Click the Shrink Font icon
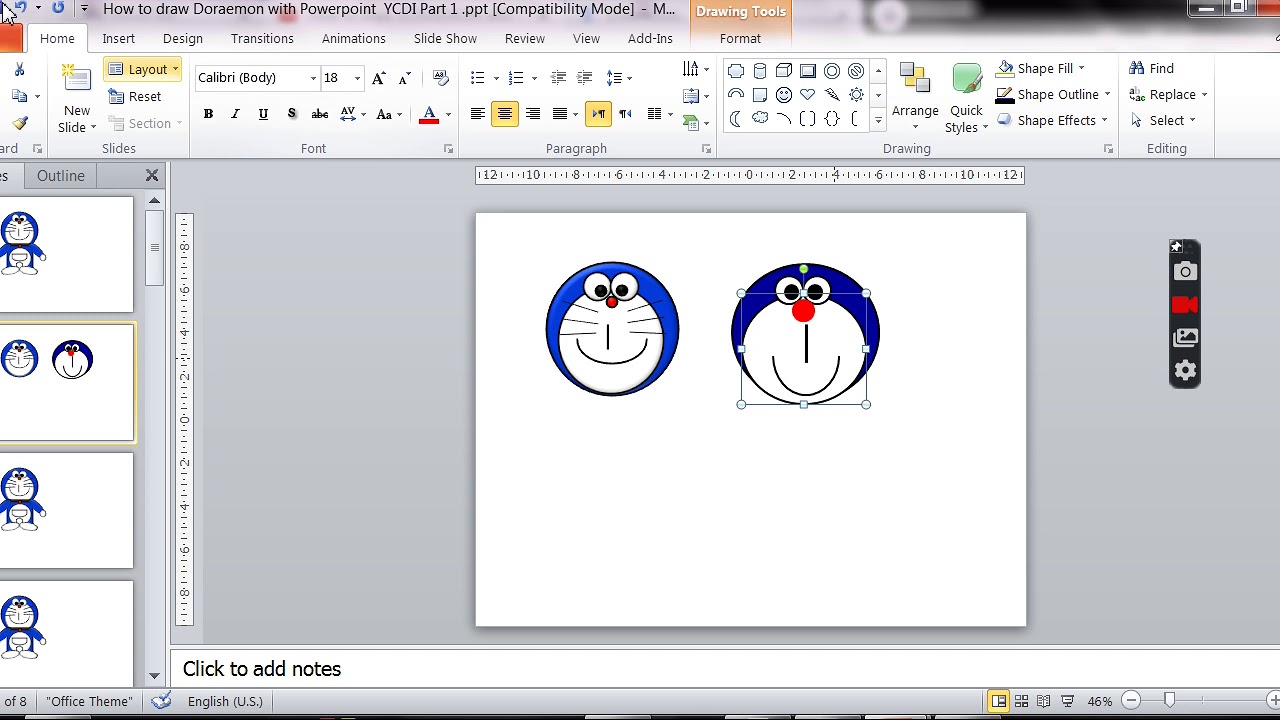This screenshot has width=1280, height=720. (404, 78)
